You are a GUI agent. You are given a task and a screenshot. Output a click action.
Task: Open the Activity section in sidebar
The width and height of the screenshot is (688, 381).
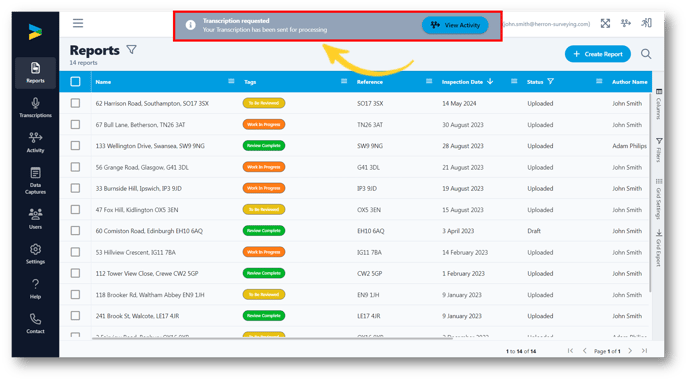(35, 142)
